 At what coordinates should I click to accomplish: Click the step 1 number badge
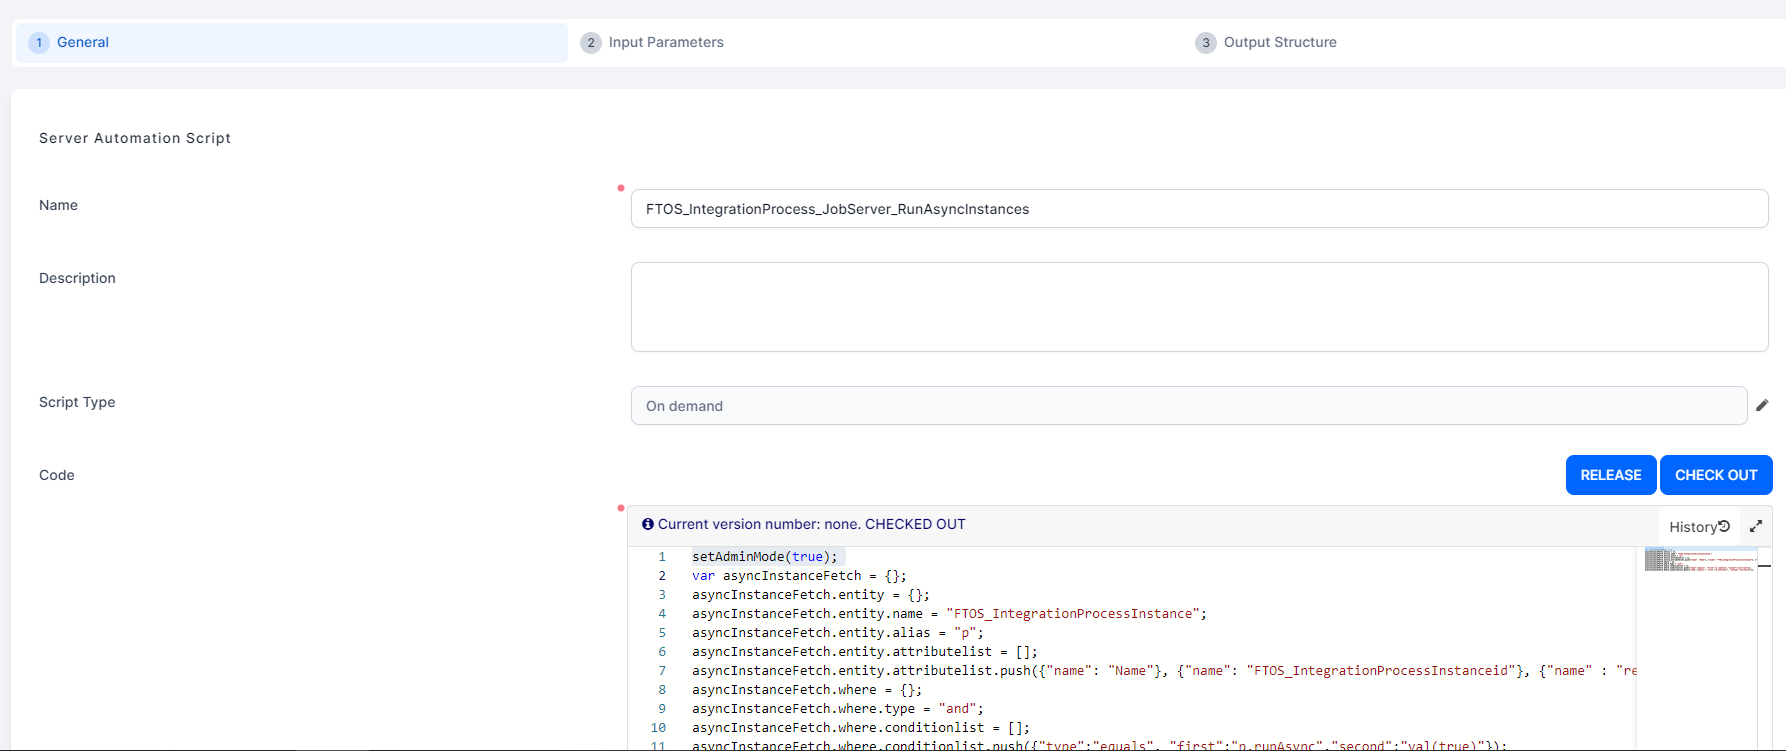pyautogui.click(x=39, y=43)
